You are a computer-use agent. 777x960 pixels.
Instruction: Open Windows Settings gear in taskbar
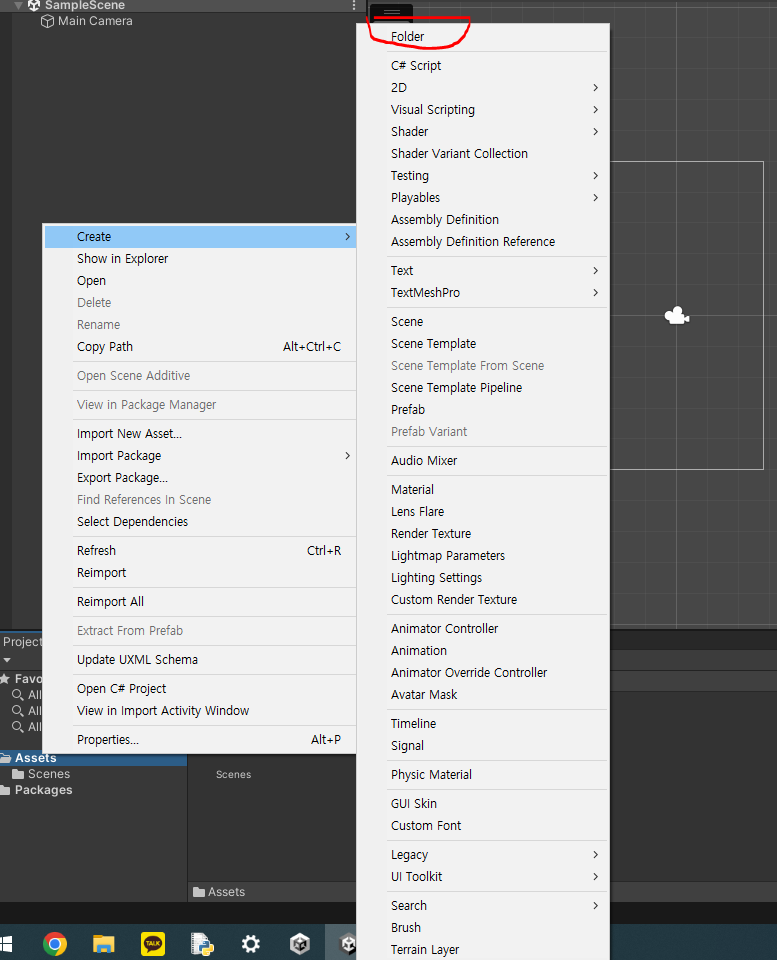click(x=251, y=943)
